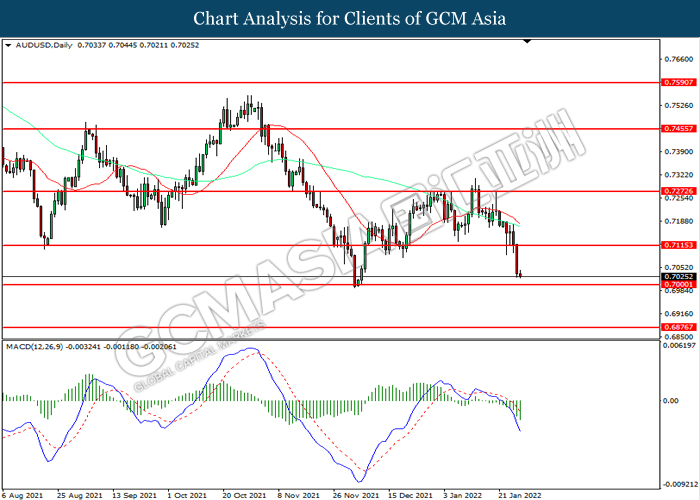This screenshot has height=500, width=700.
Task: Click the MACD scale value 0.006197
Action: [679, 346]
